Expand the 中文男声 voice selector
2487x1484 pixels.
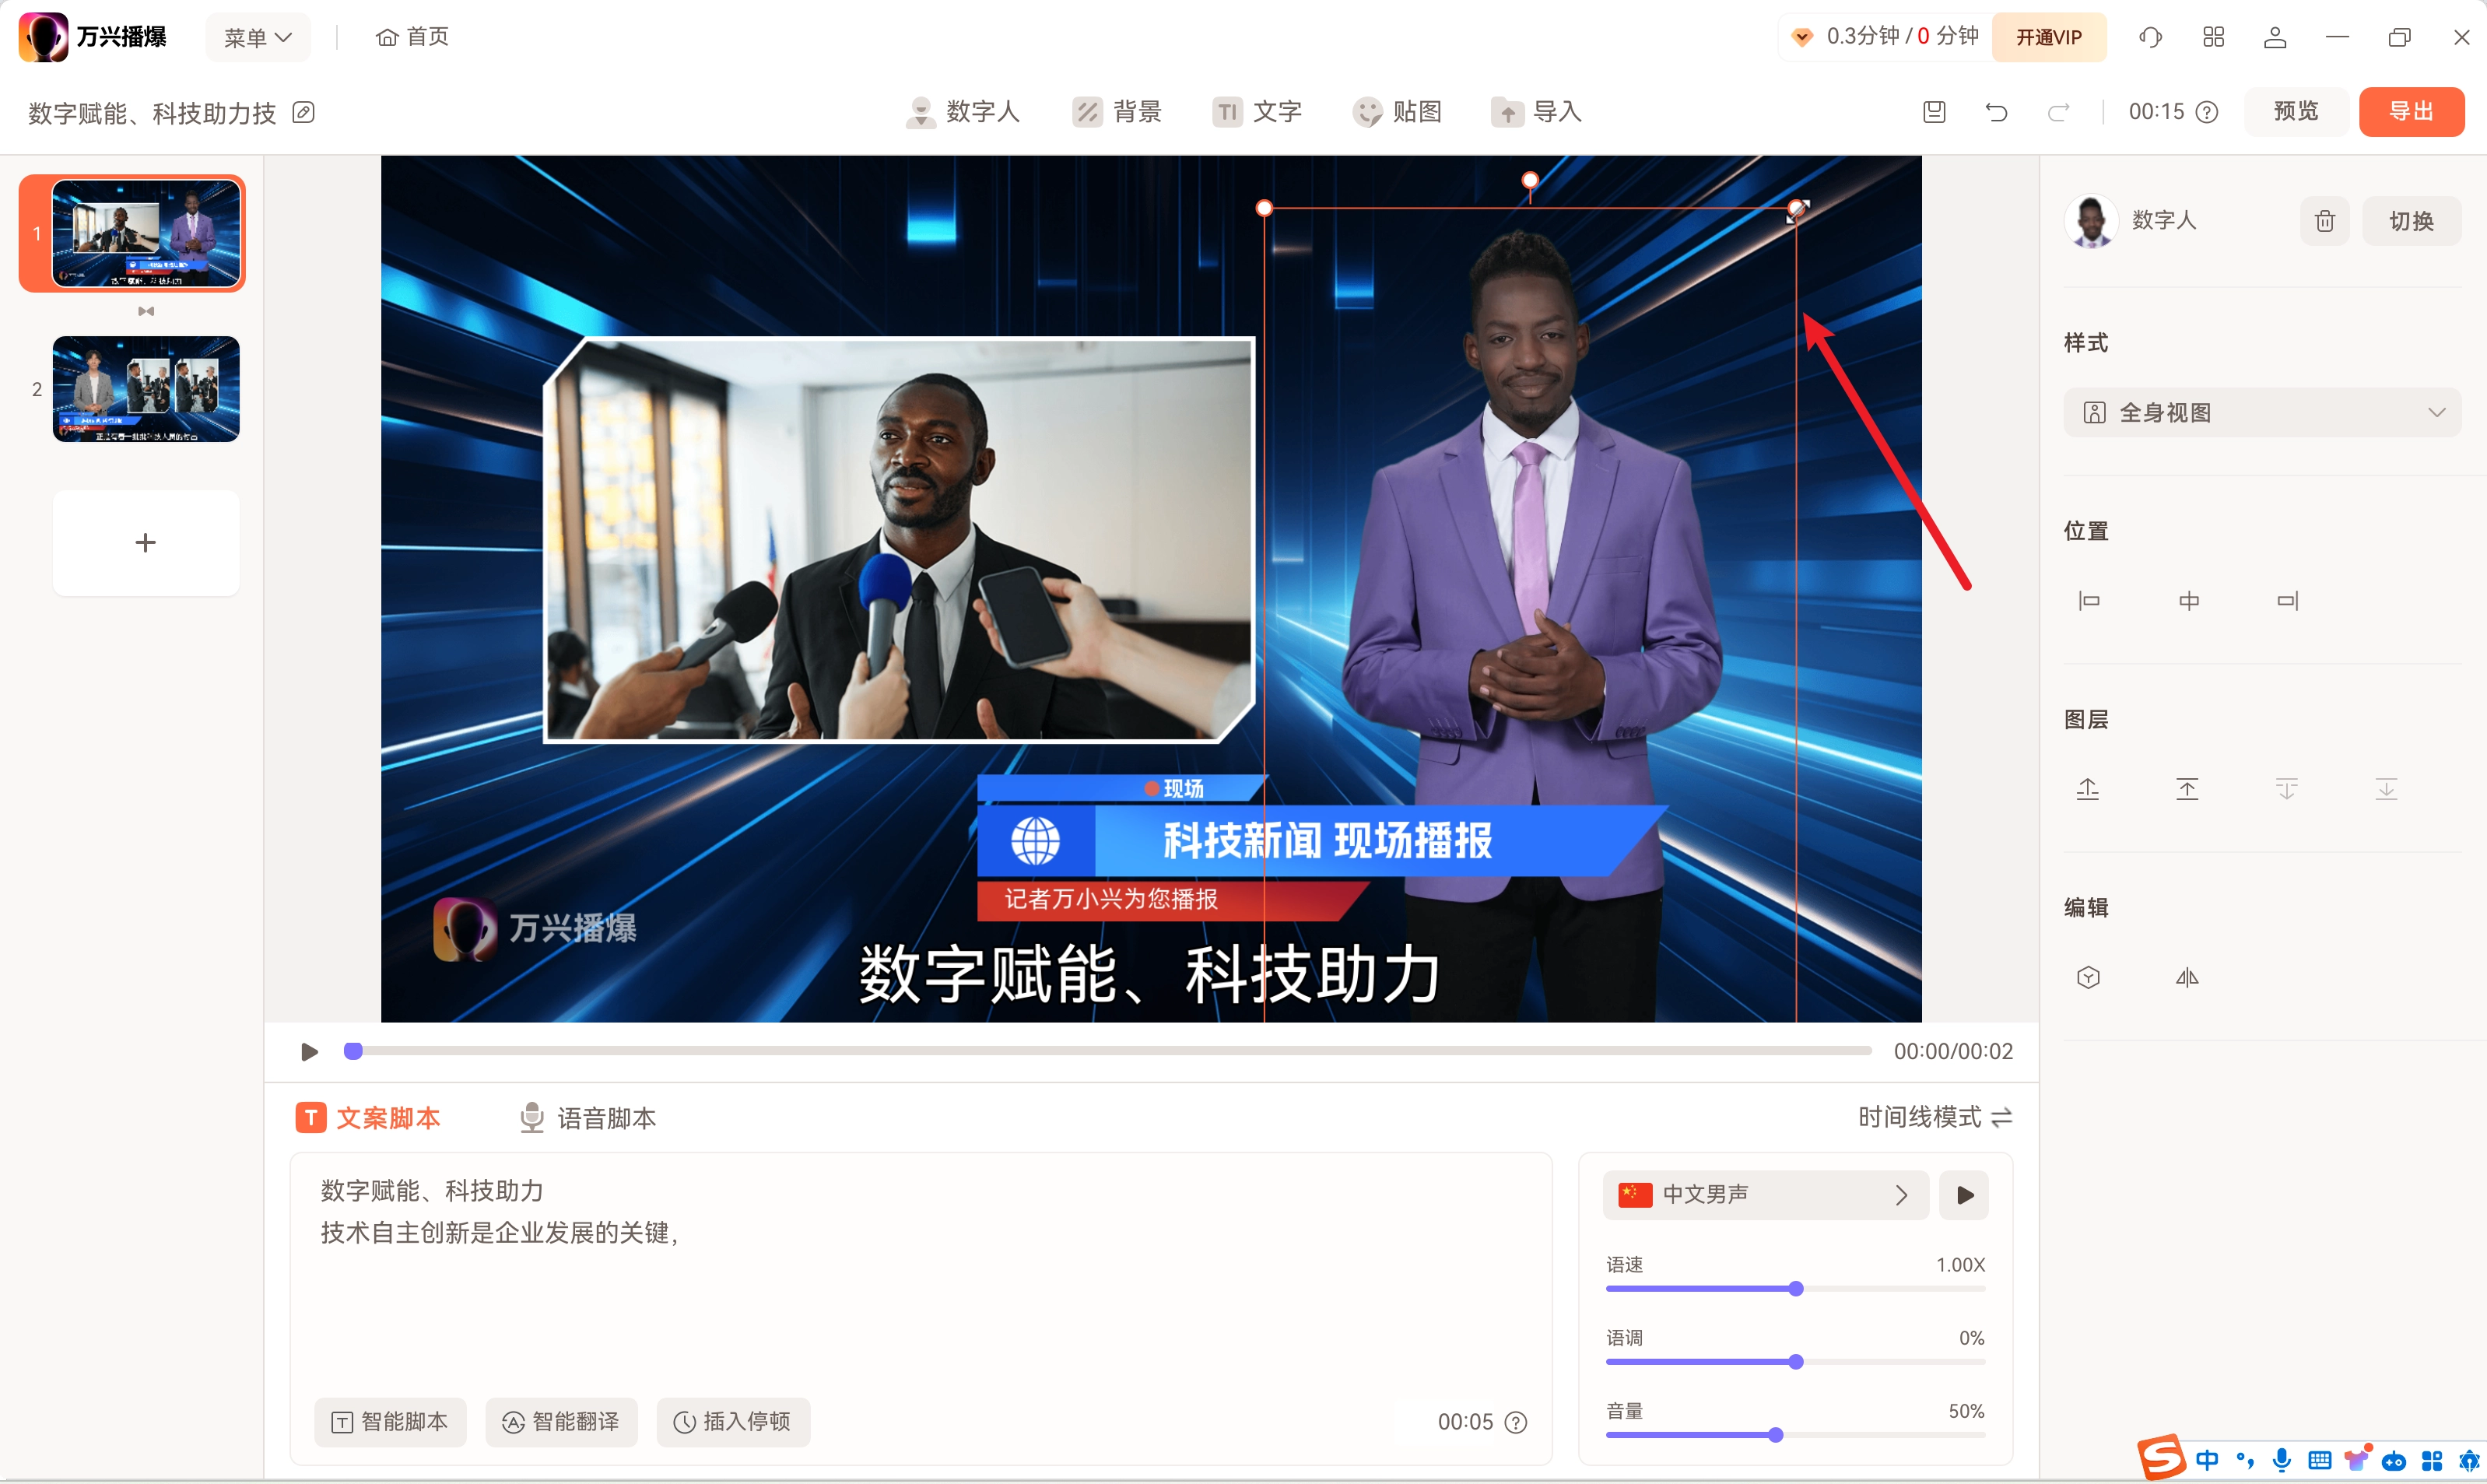coord(1765,1194)
